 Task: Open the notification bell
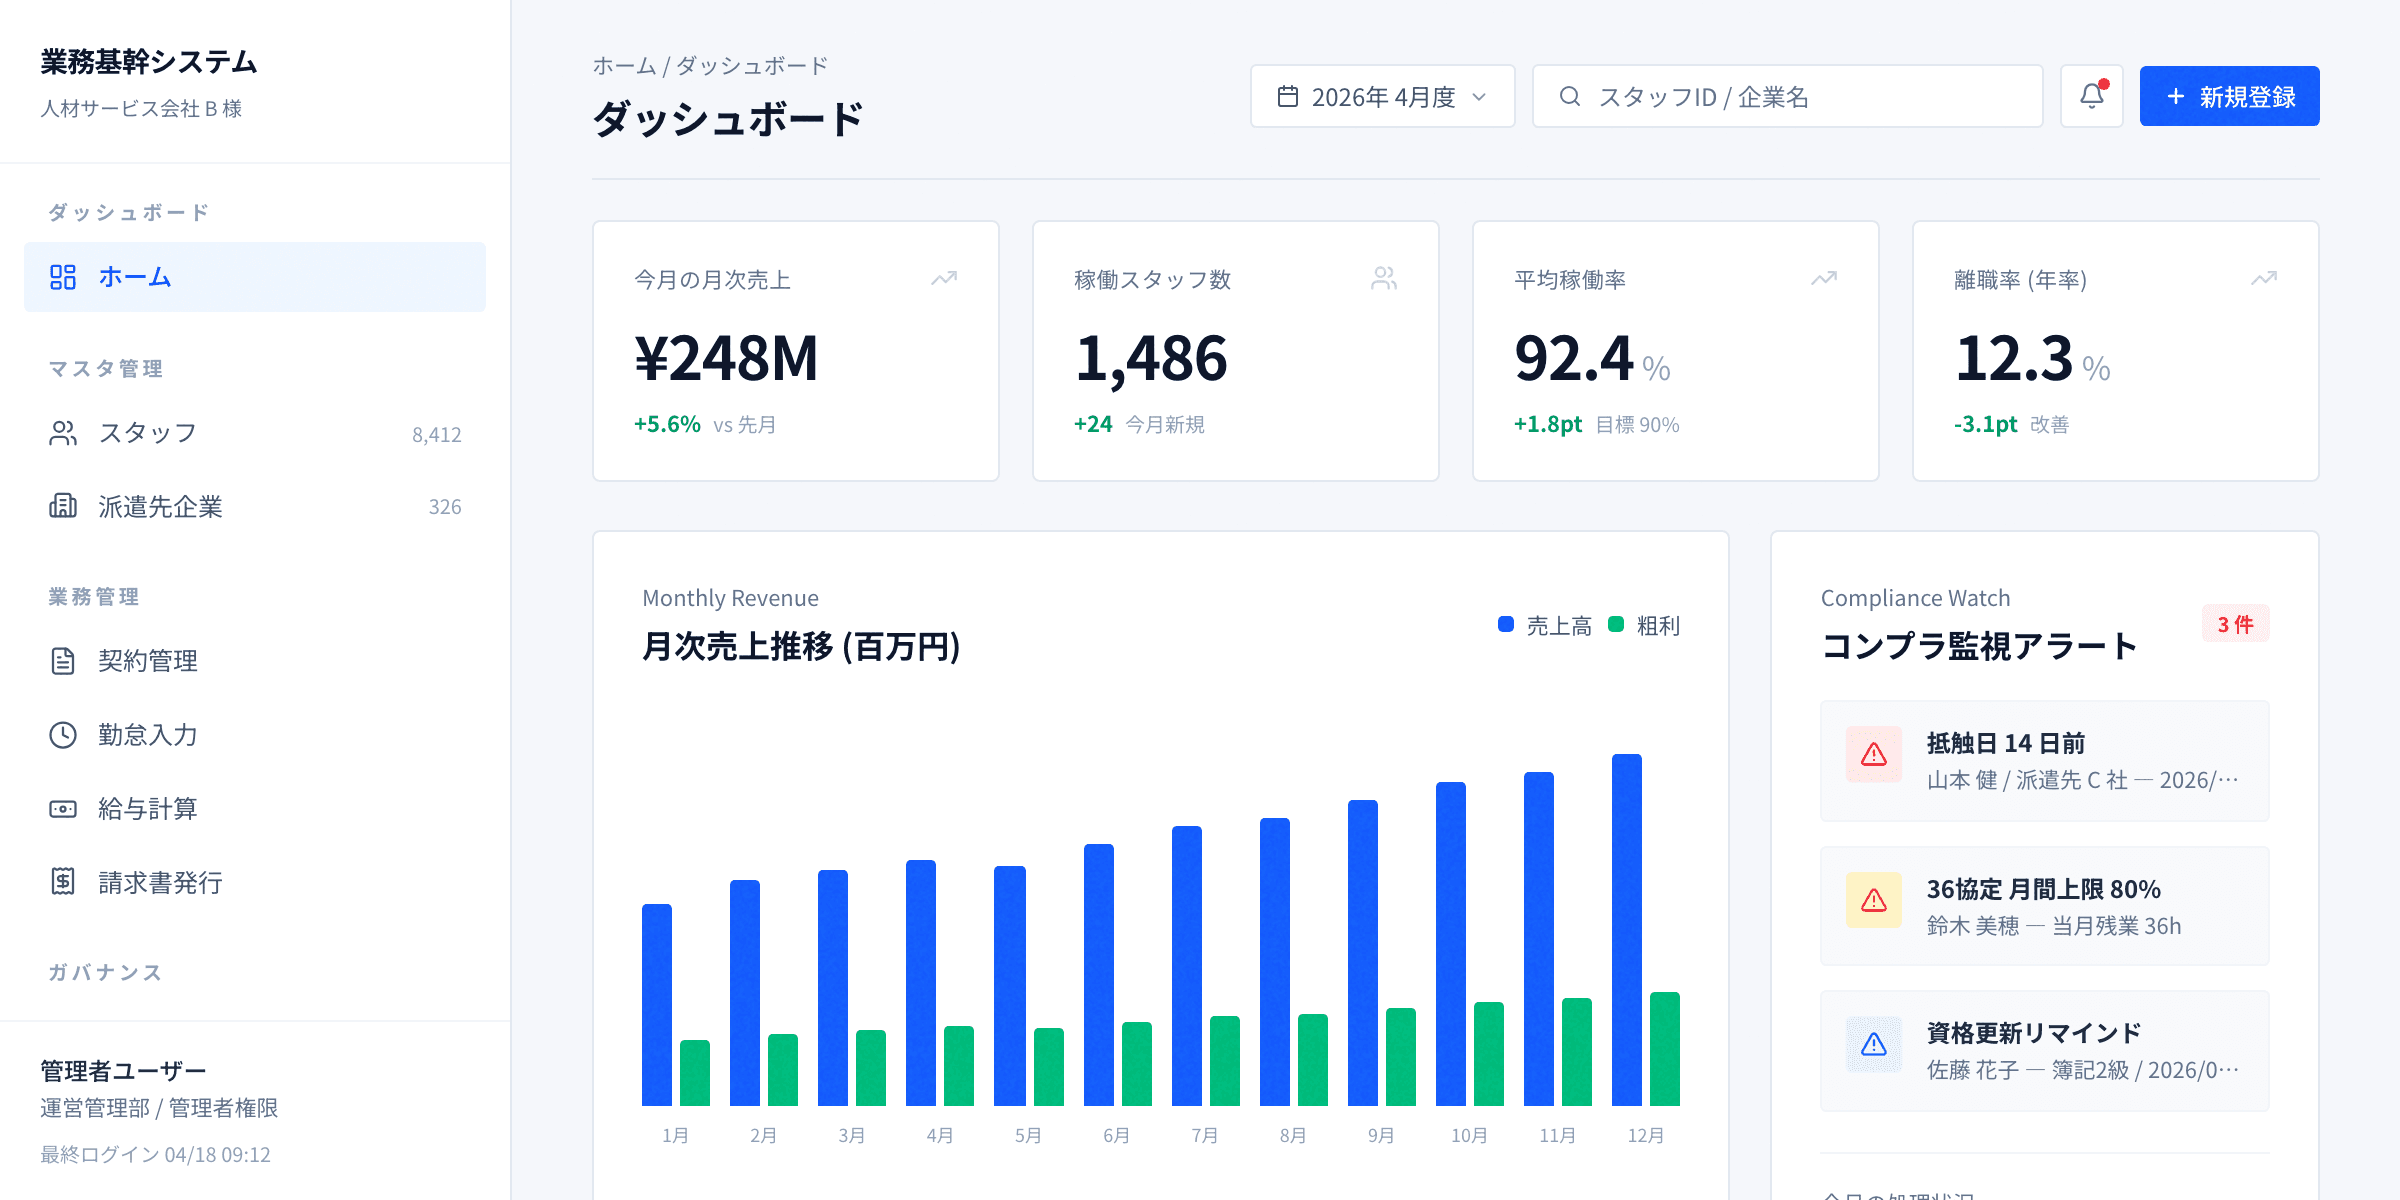pyautogui.click(x=2092, y=95)
